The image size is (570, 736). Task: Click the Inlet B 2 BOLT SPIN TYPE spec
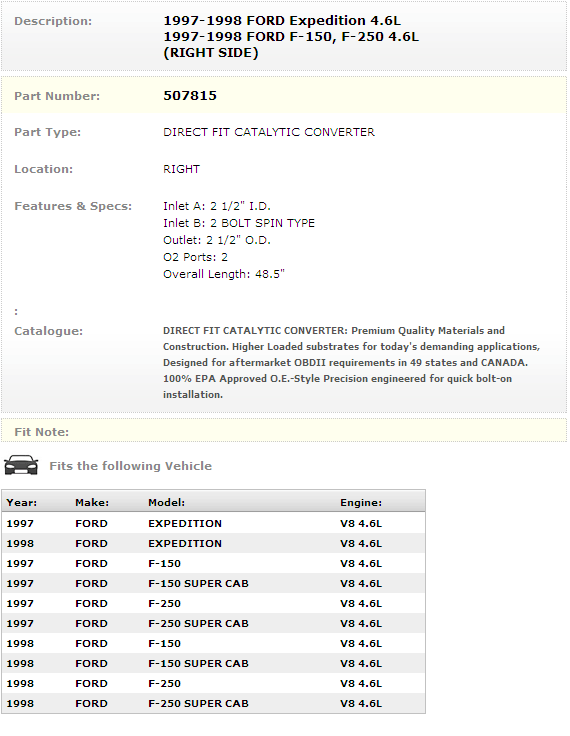239,223
